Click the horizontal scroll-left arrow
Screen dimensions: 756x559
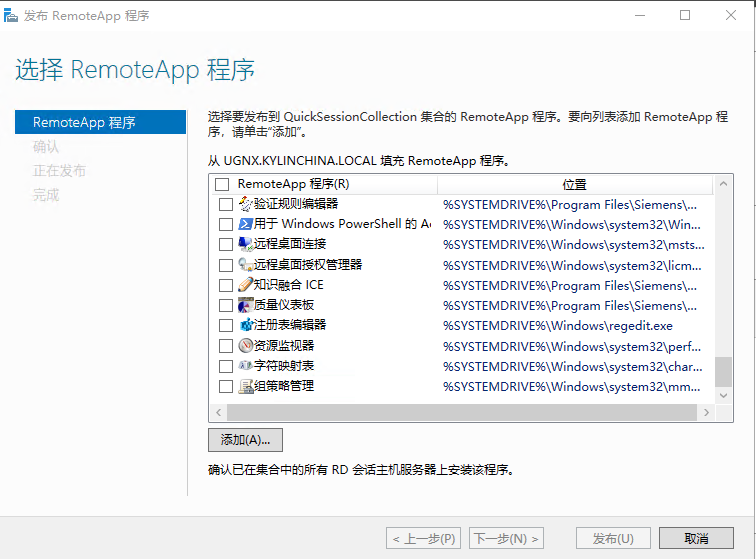pyautogui.click(x=219, y=412)
